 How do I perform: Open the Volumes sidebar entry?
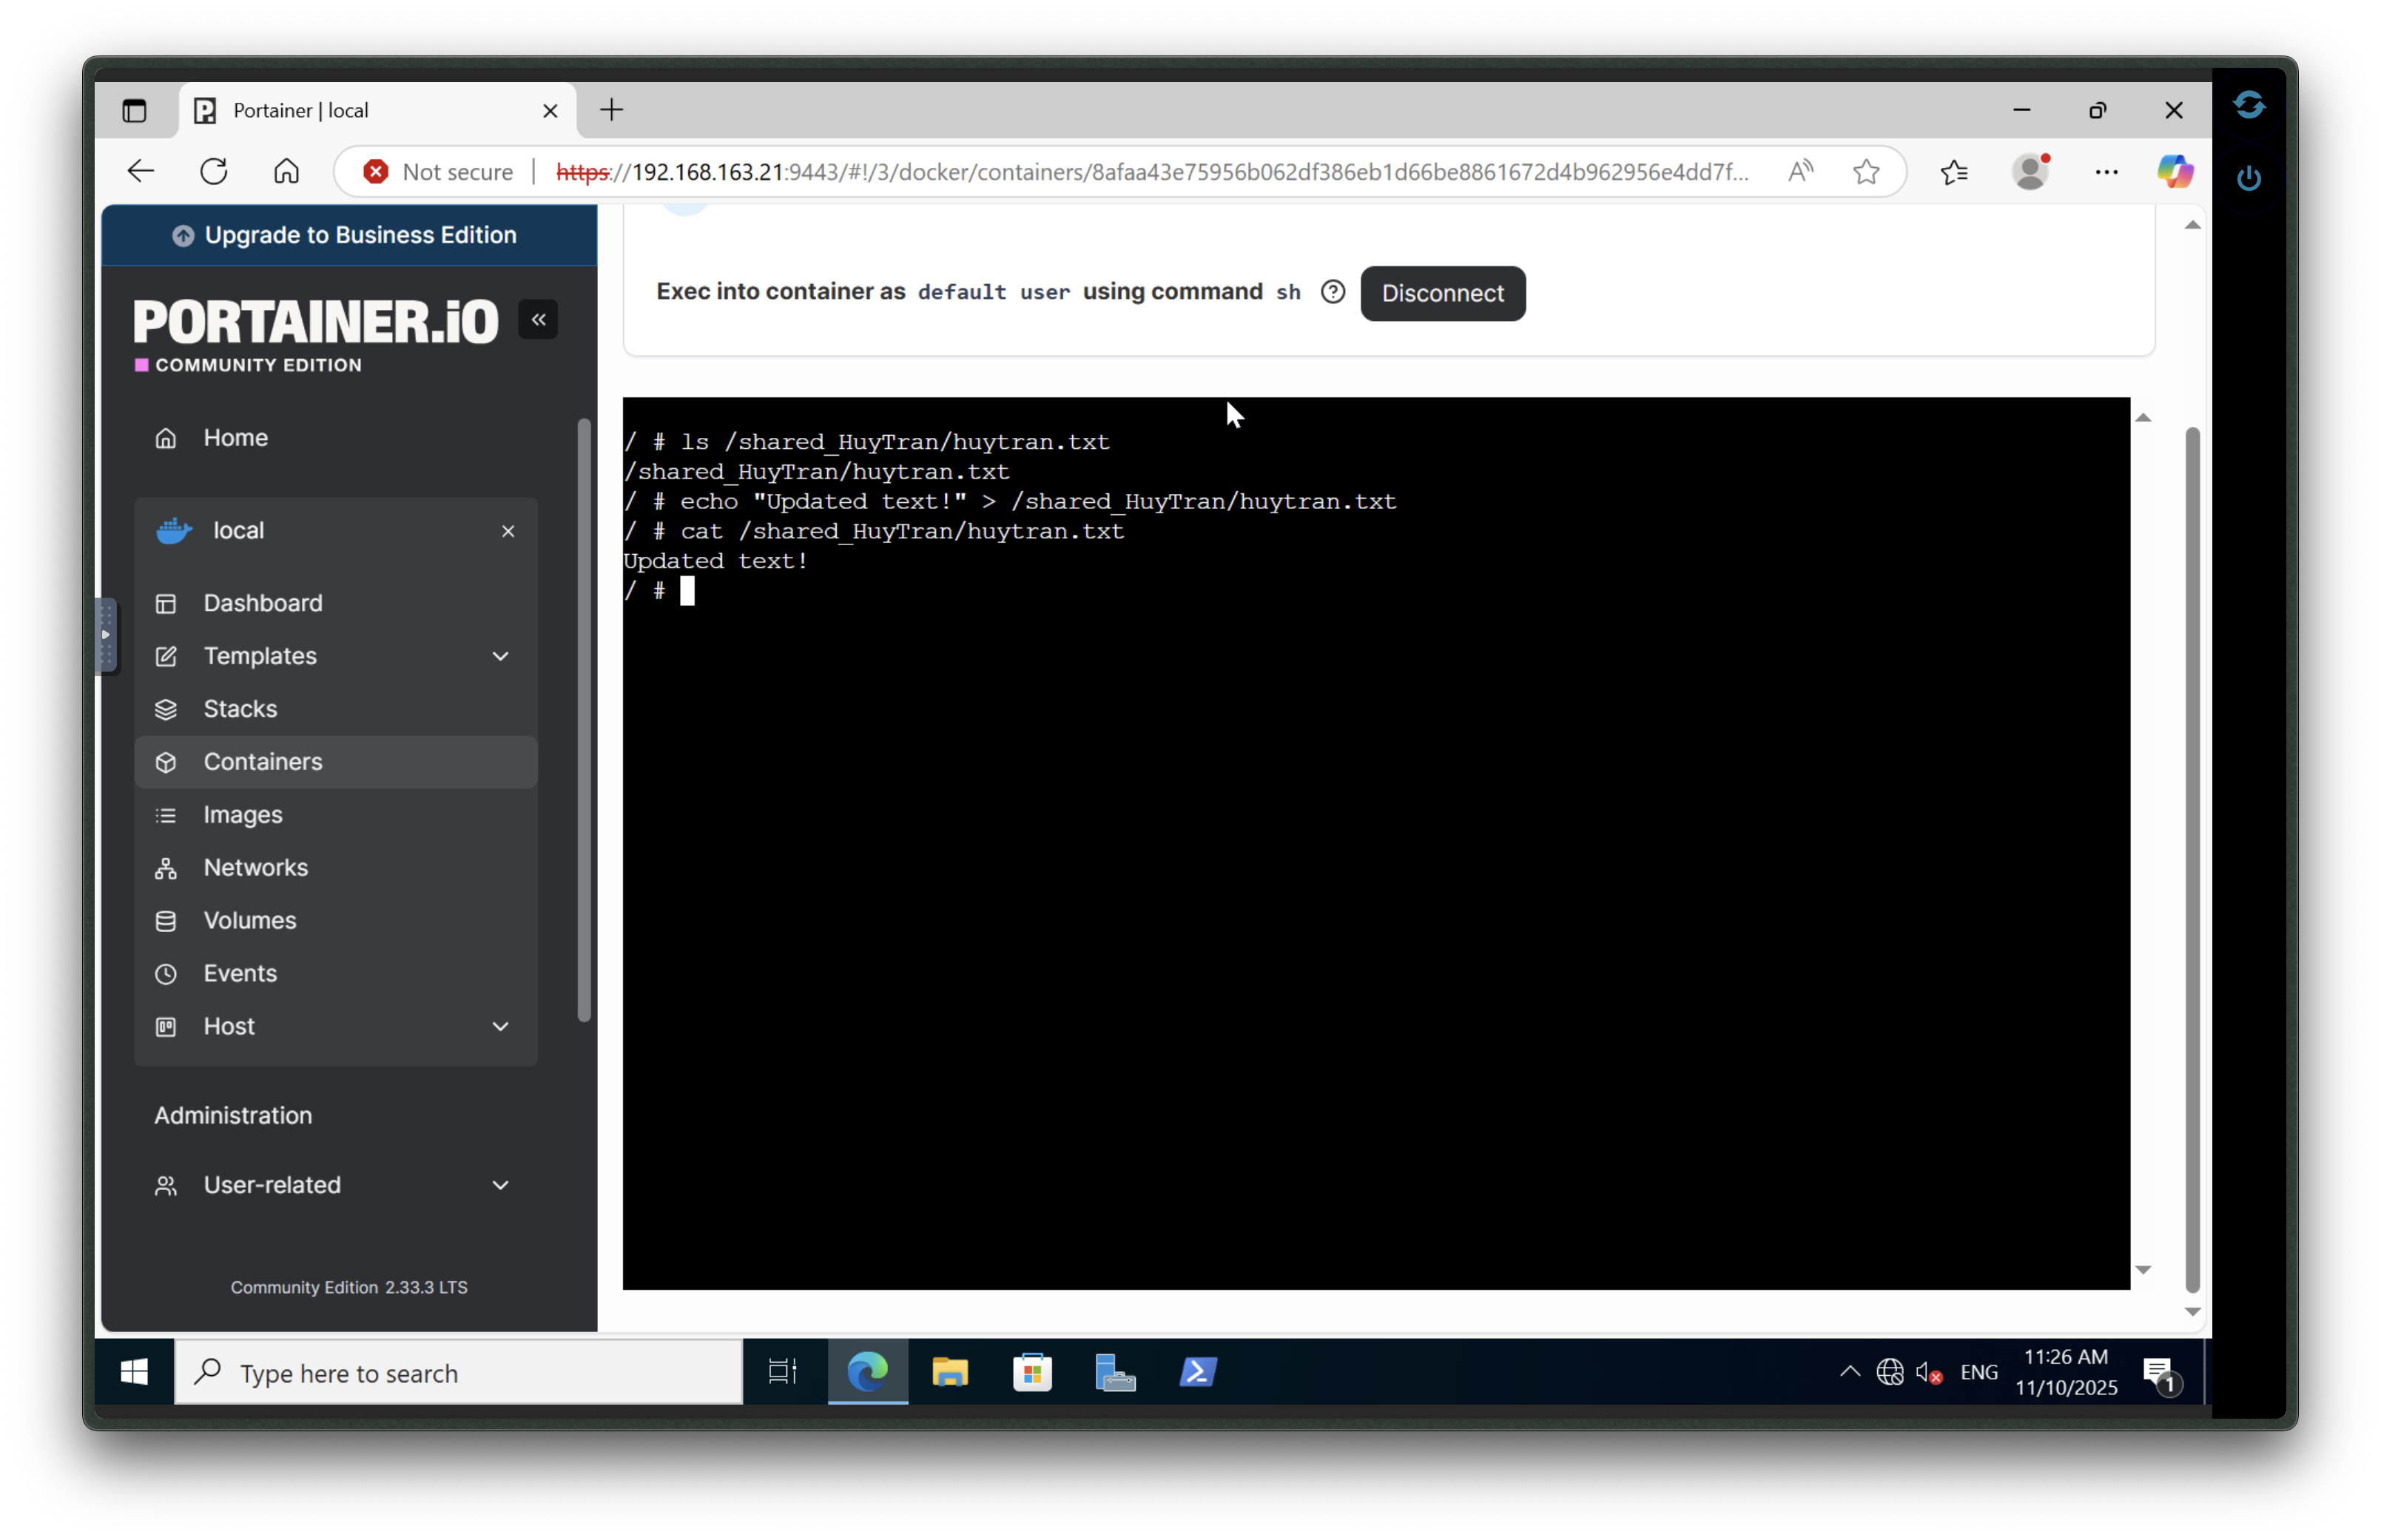click(249, 921)
